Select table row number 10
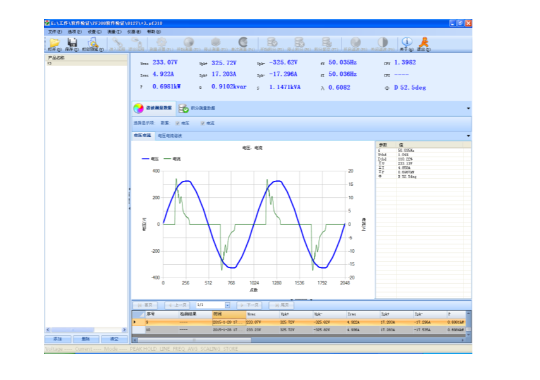540x380 pixels. click(x=299, y=330)
